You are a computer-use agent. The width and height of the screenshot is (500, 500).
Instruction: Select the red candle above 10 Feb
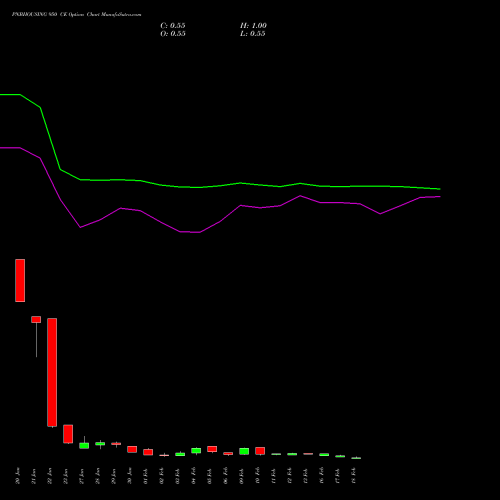coord(260,451)
